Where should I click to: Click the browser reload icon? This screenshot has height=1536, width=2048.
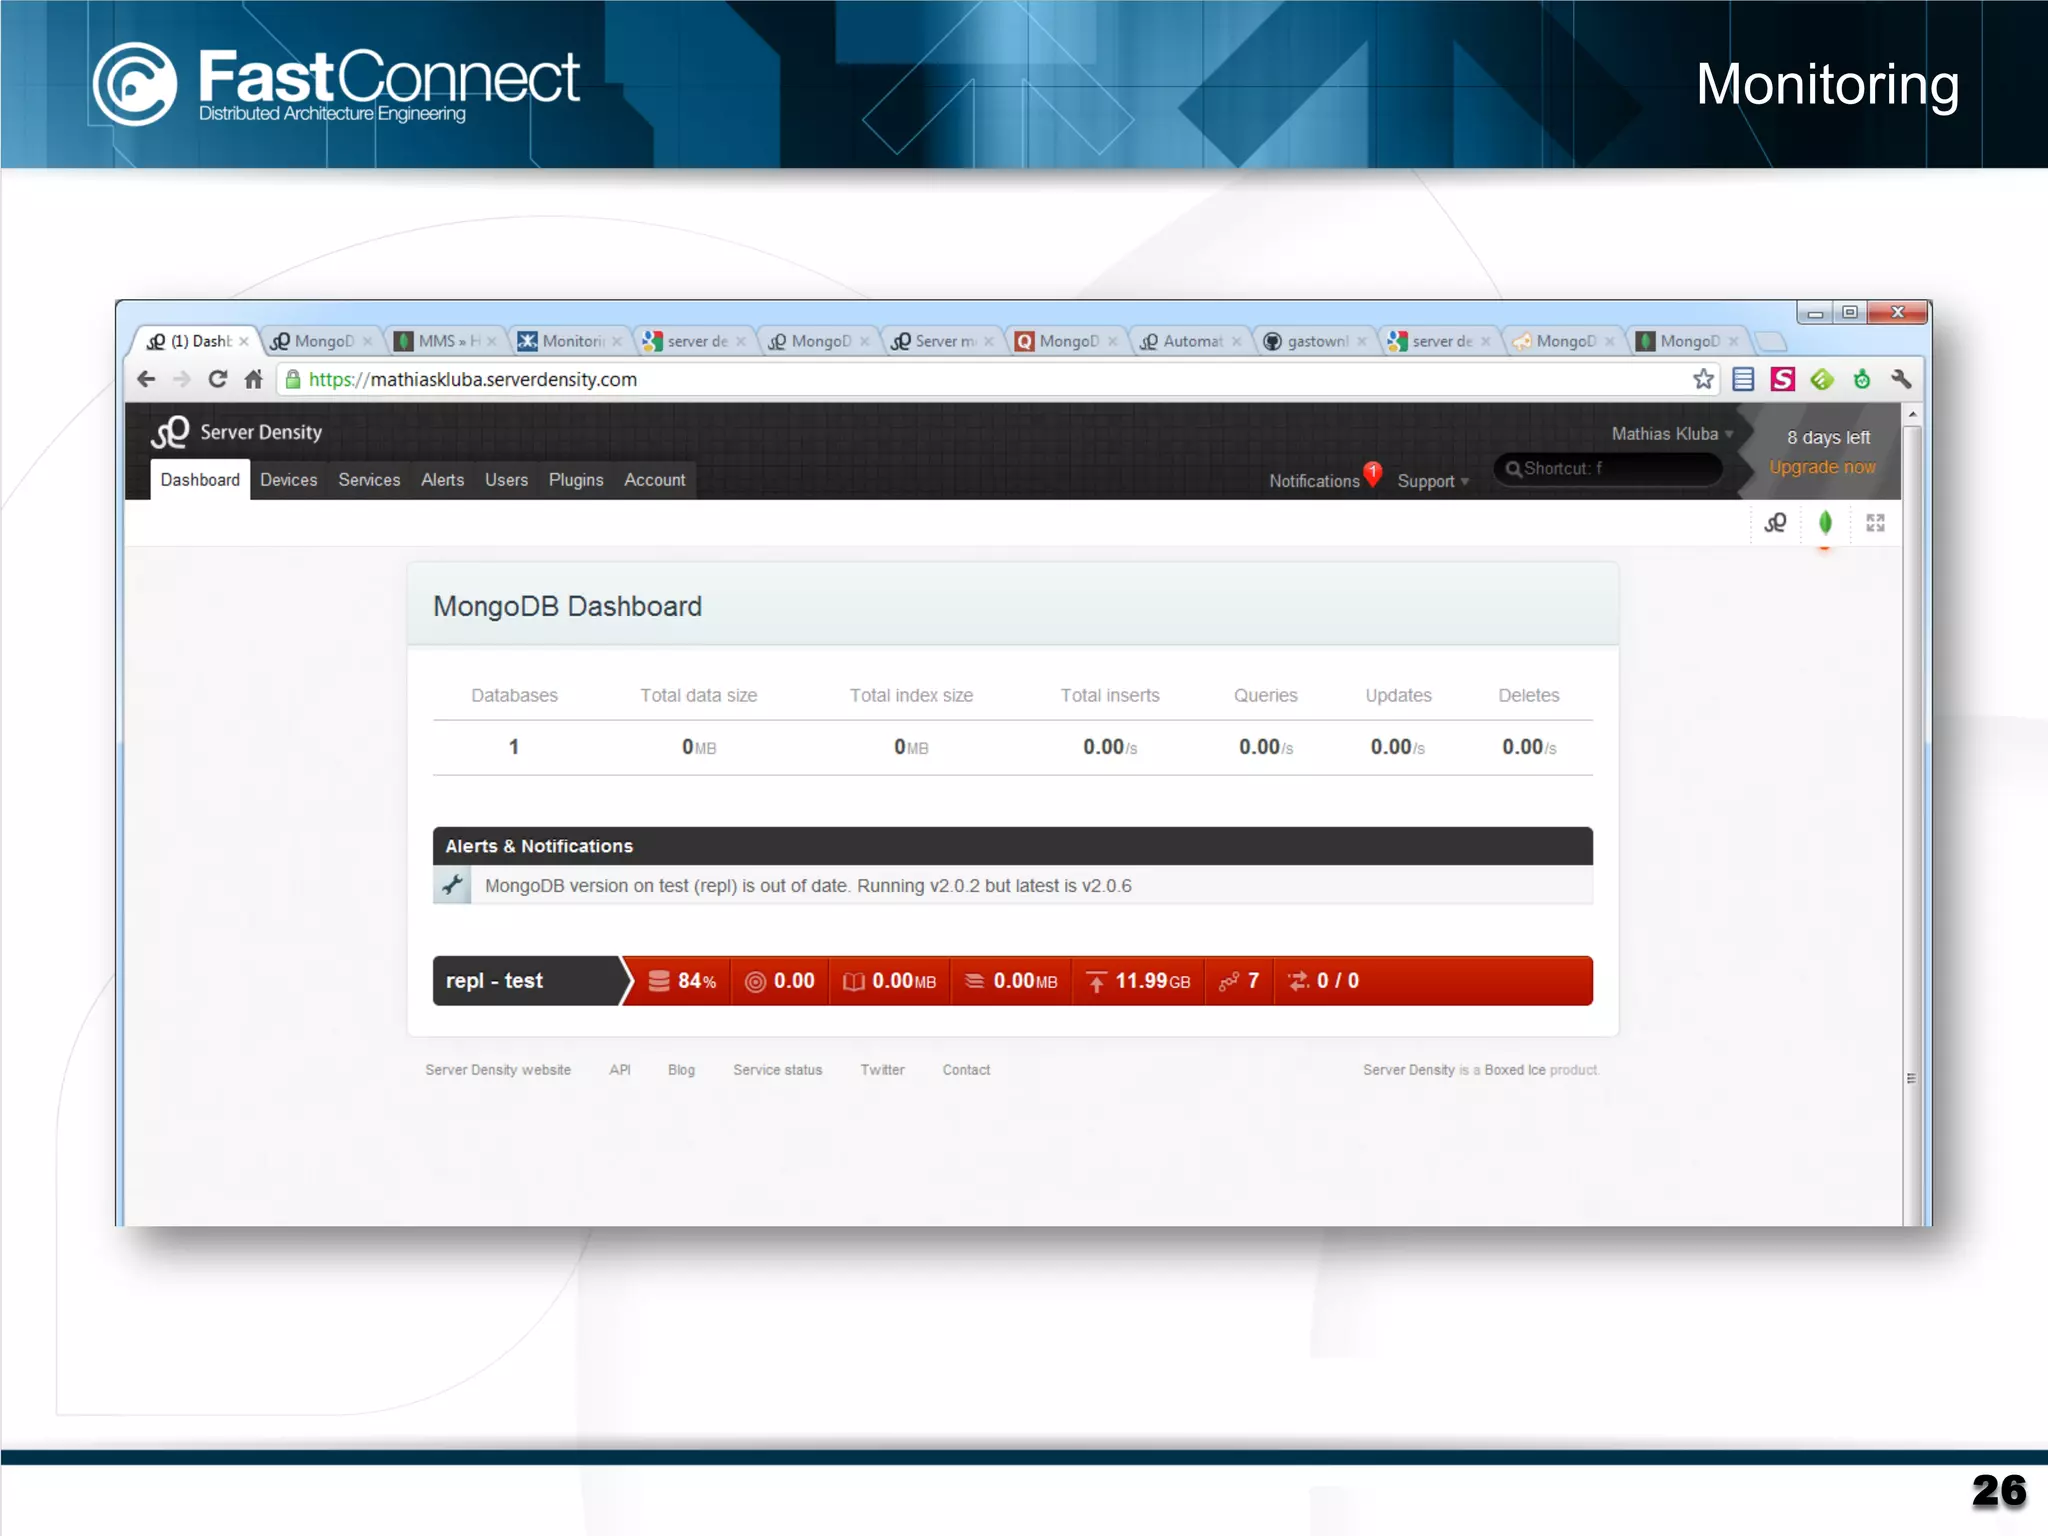point(217,379)
